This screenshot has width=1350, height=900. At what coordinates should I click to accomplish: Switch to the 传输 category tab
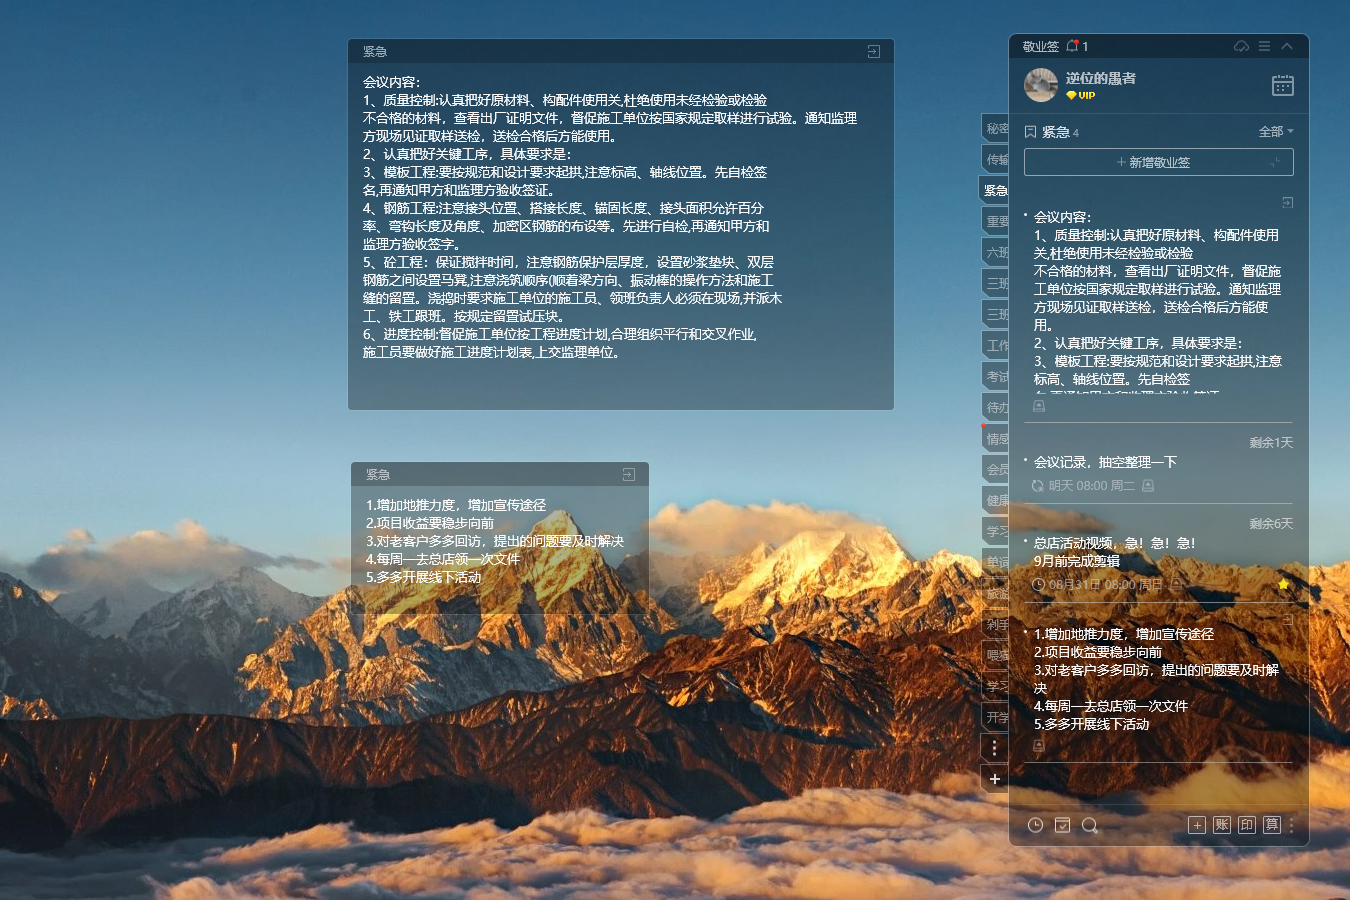click(996, 159)
